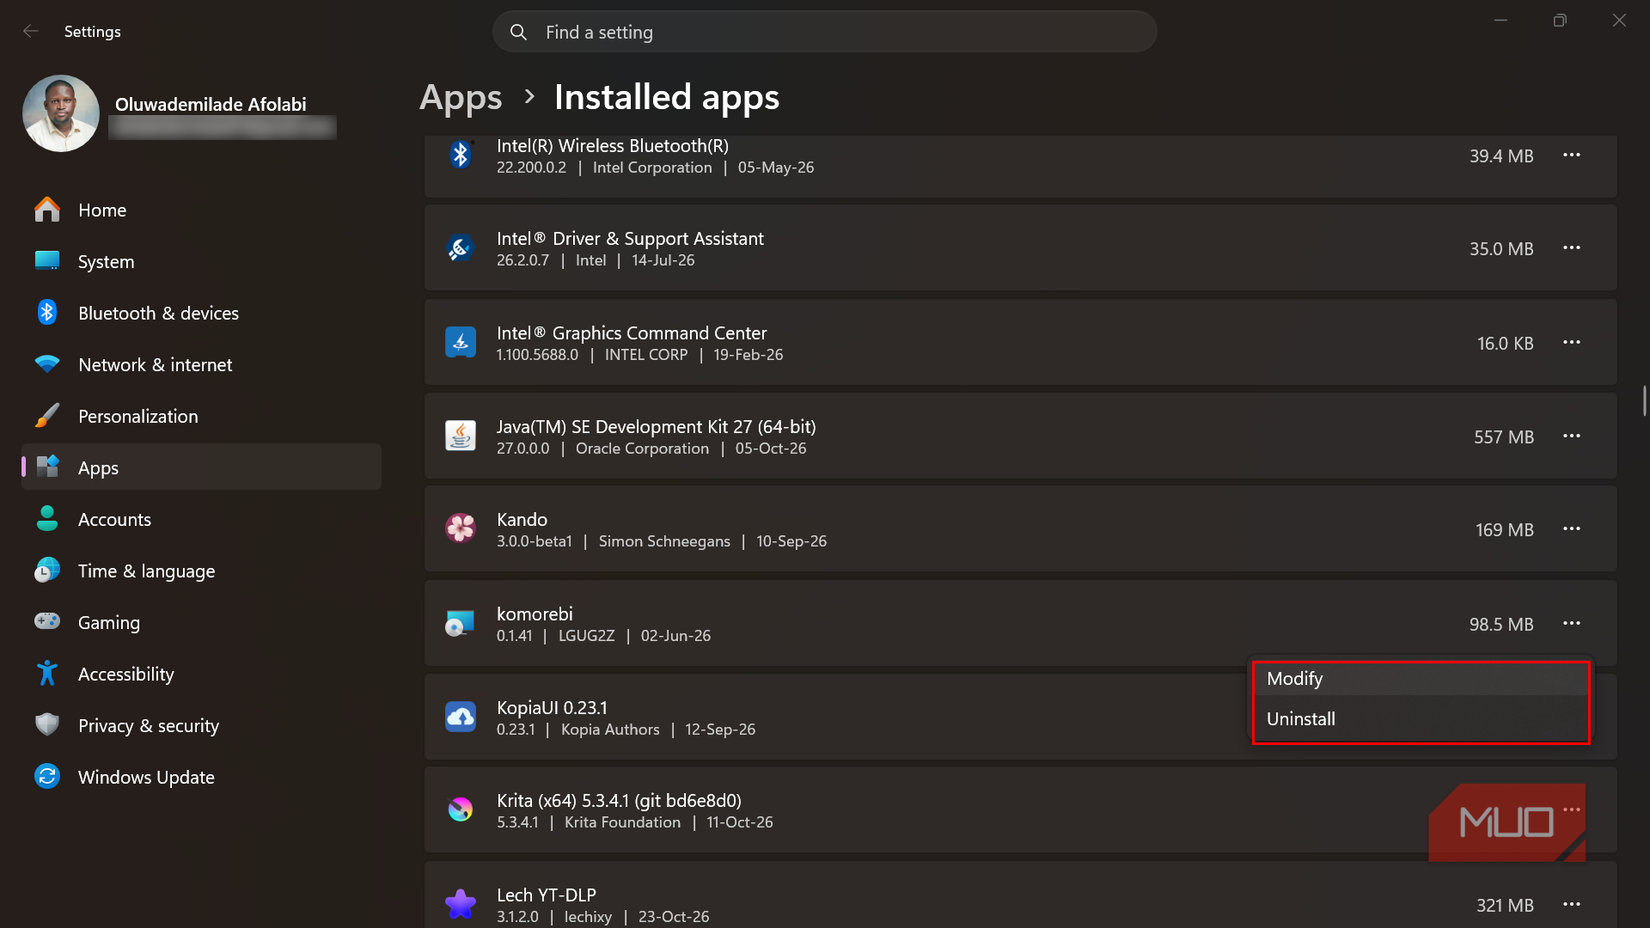Click the Intel Graphics Command Center icon
Image resolution: width=1650 pixels, height=928 pixels.
pyautogui.click(x=460, y=342)
